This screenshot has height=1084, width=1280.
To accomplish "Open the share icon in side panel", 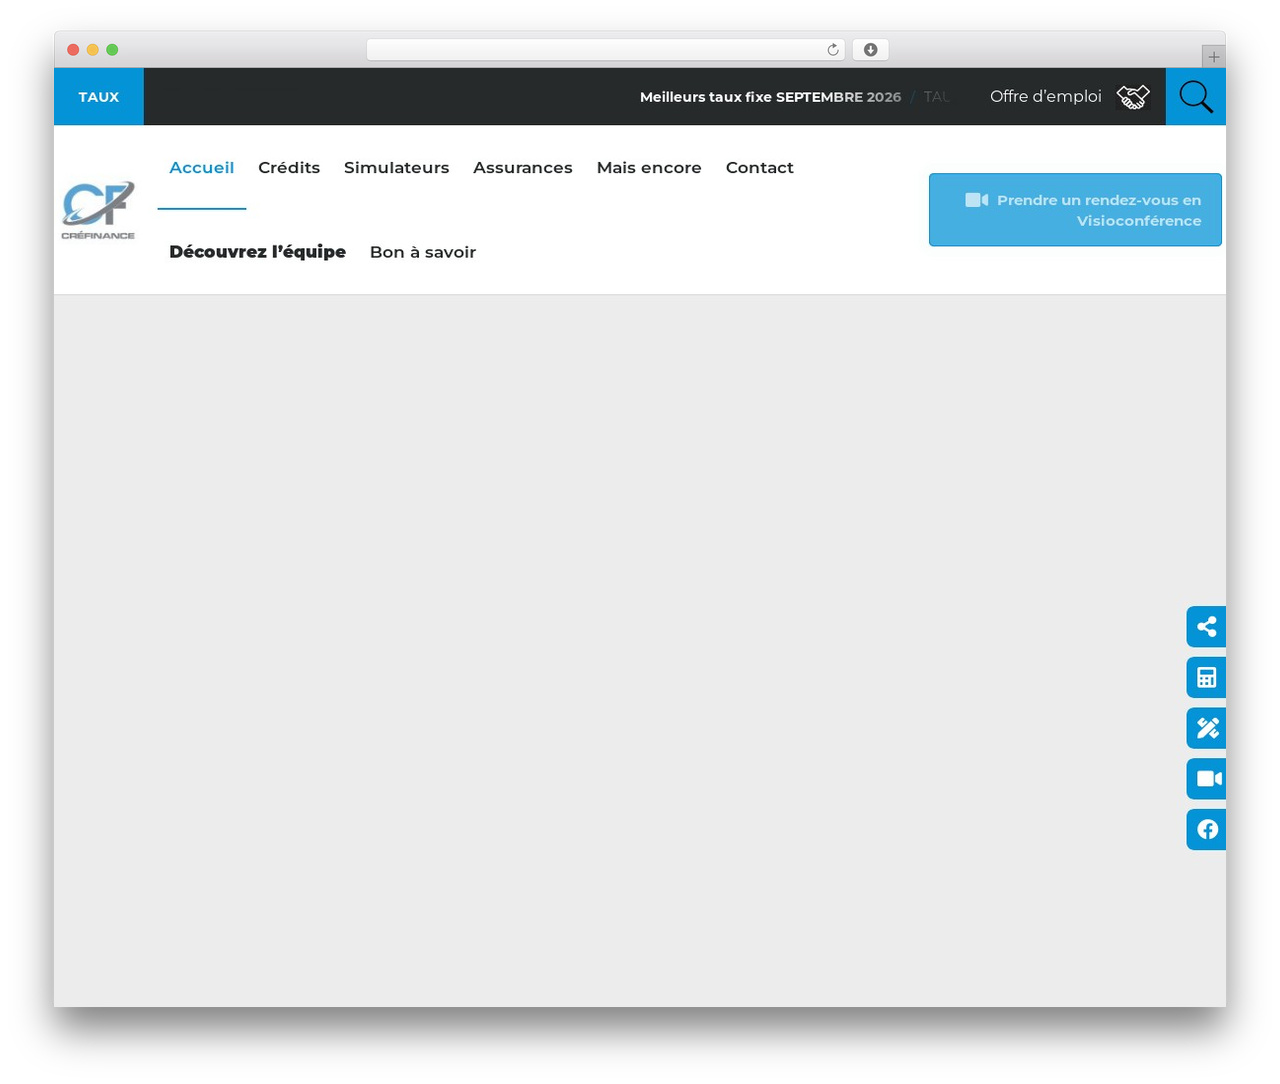I will coord(1207,627).
